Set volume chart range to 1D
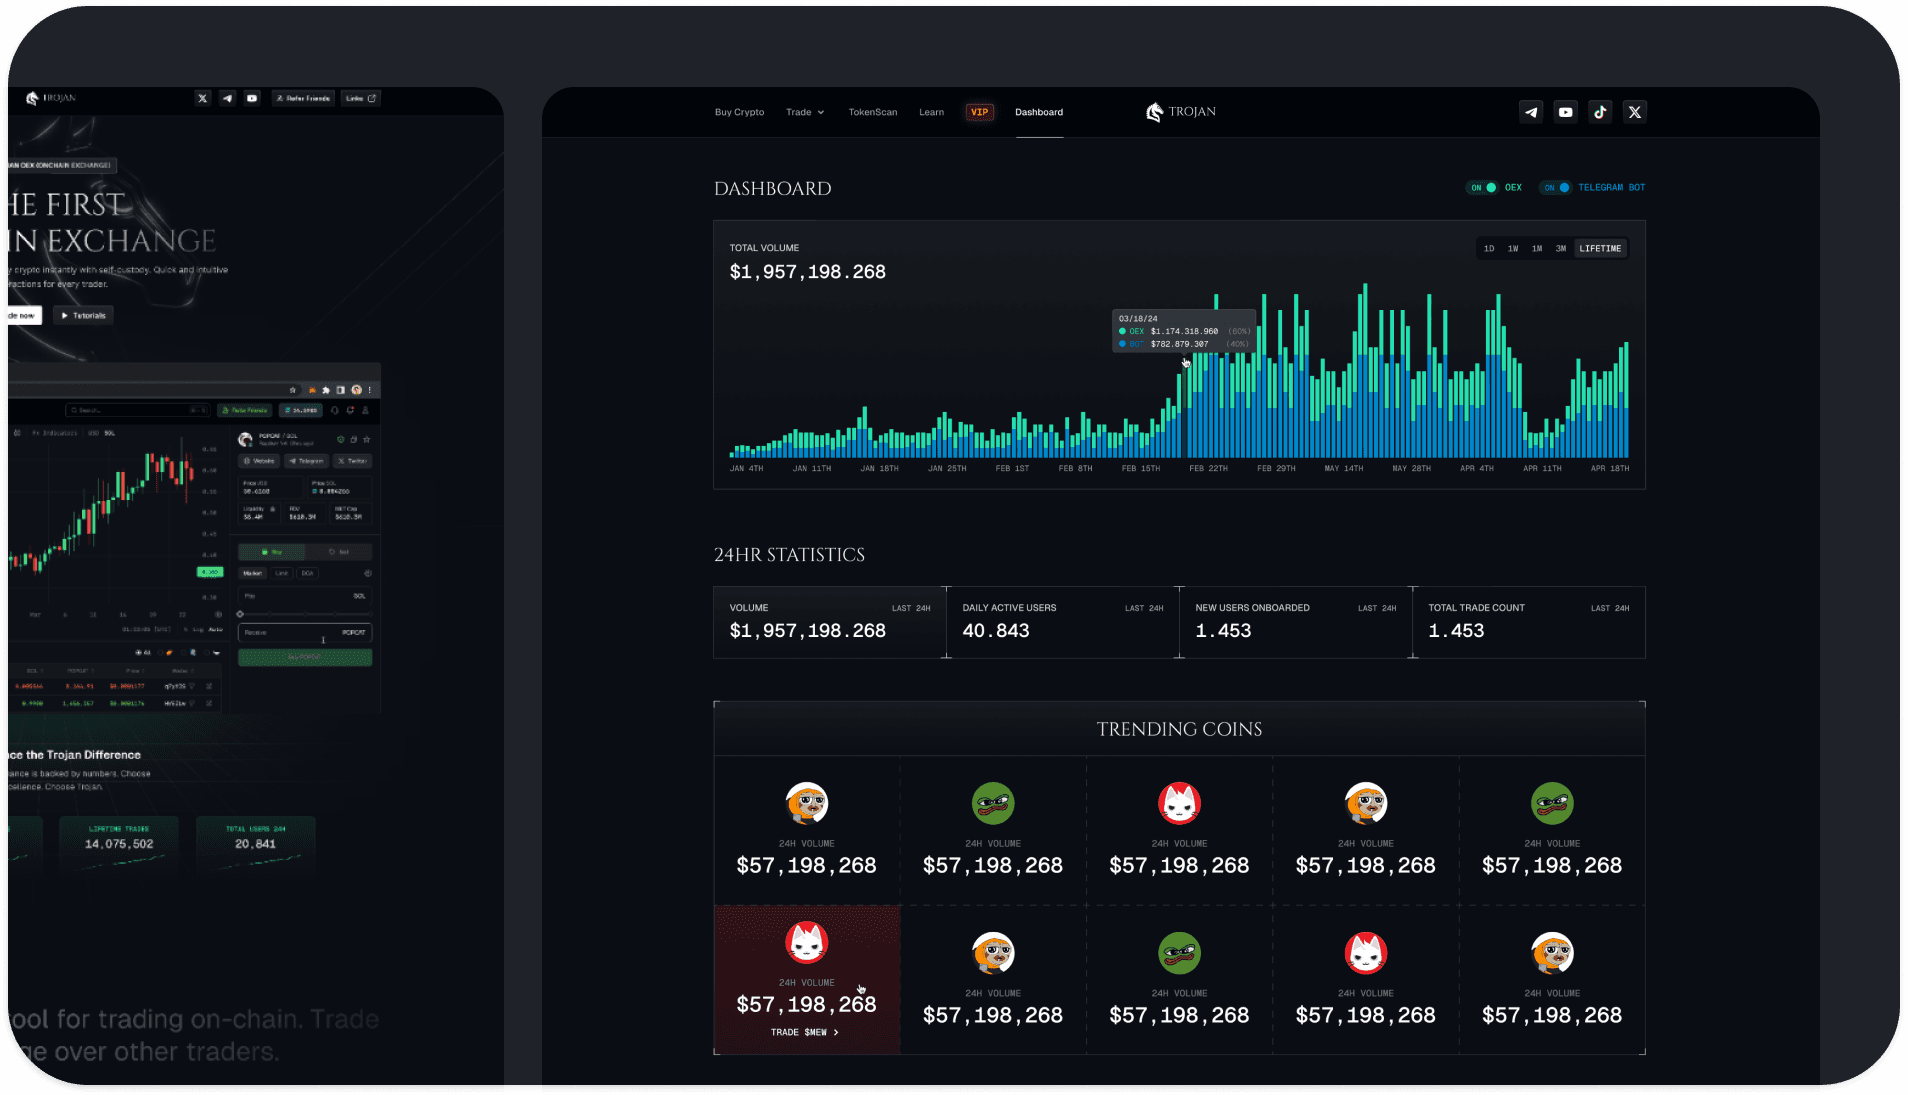 pos(1489,249)
